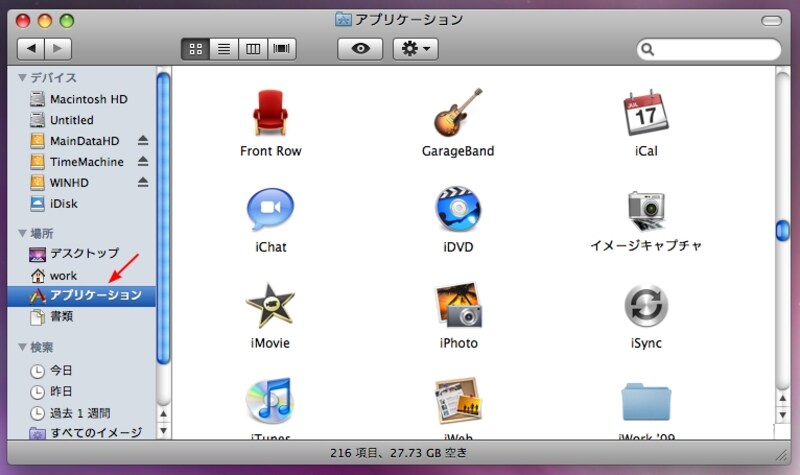Click the iCal name label
This screenshot has height=475, width=800.
tap(646, 151)
